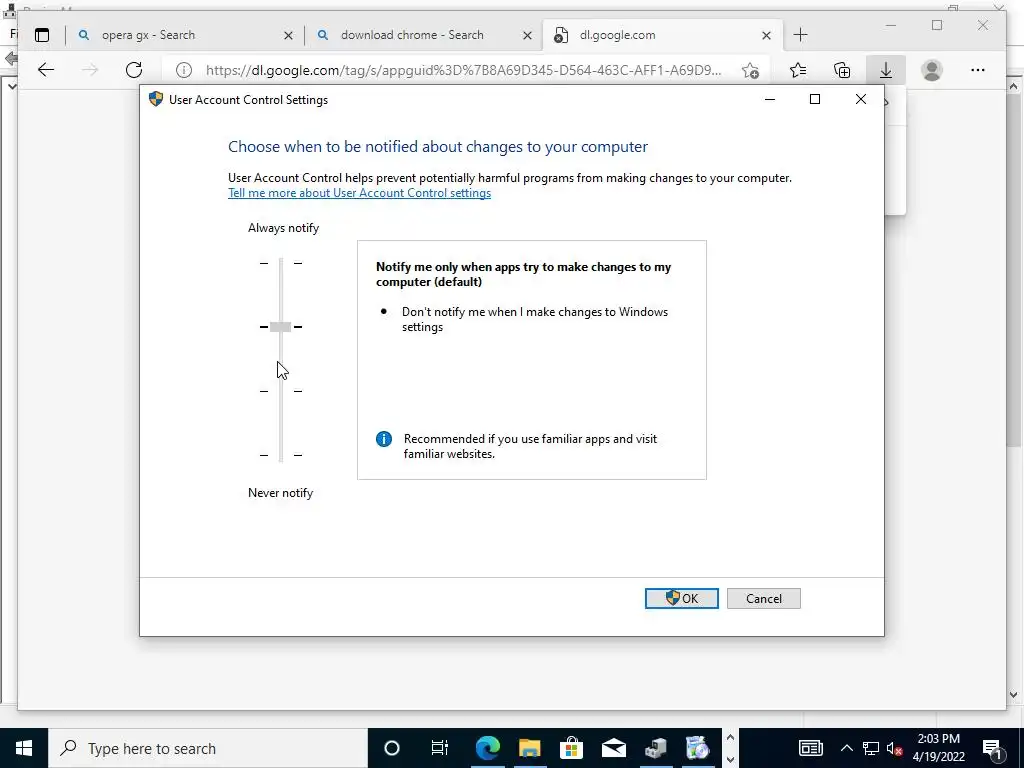Open Microsoft Store from the taskbar

571,748
